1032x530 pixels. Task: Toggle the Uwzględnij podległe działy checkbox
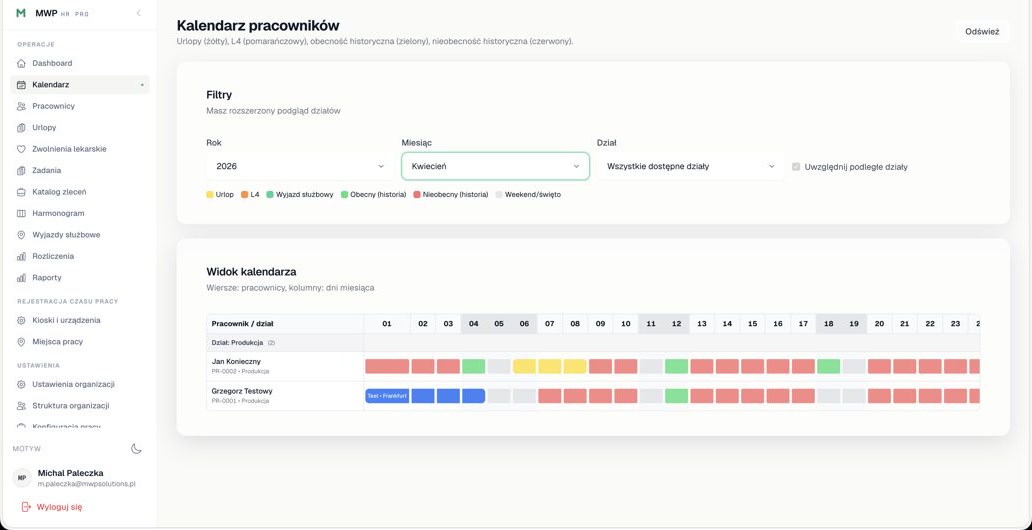[796, 167]
